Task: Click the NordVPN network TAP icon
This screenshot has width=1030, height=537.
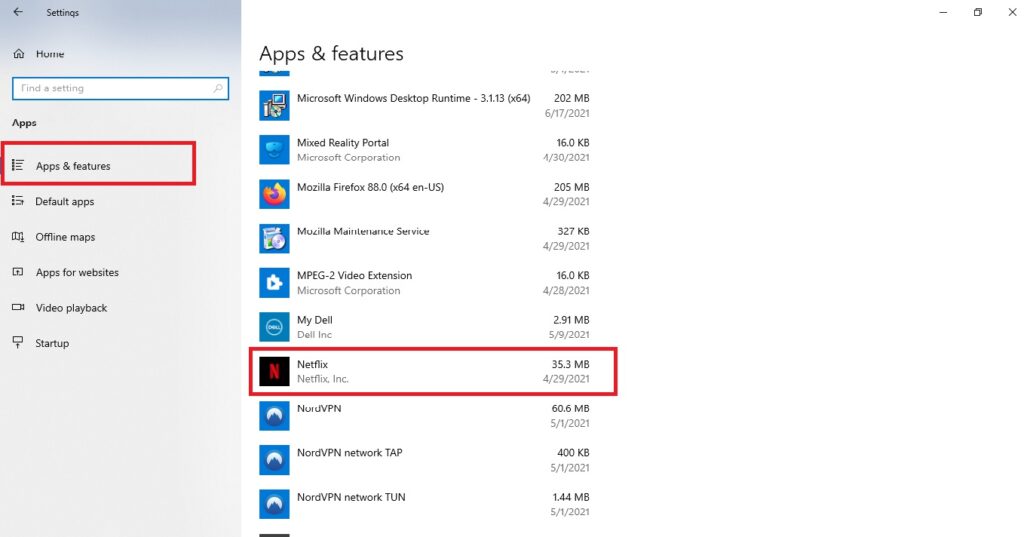Action: coord(274,459)
